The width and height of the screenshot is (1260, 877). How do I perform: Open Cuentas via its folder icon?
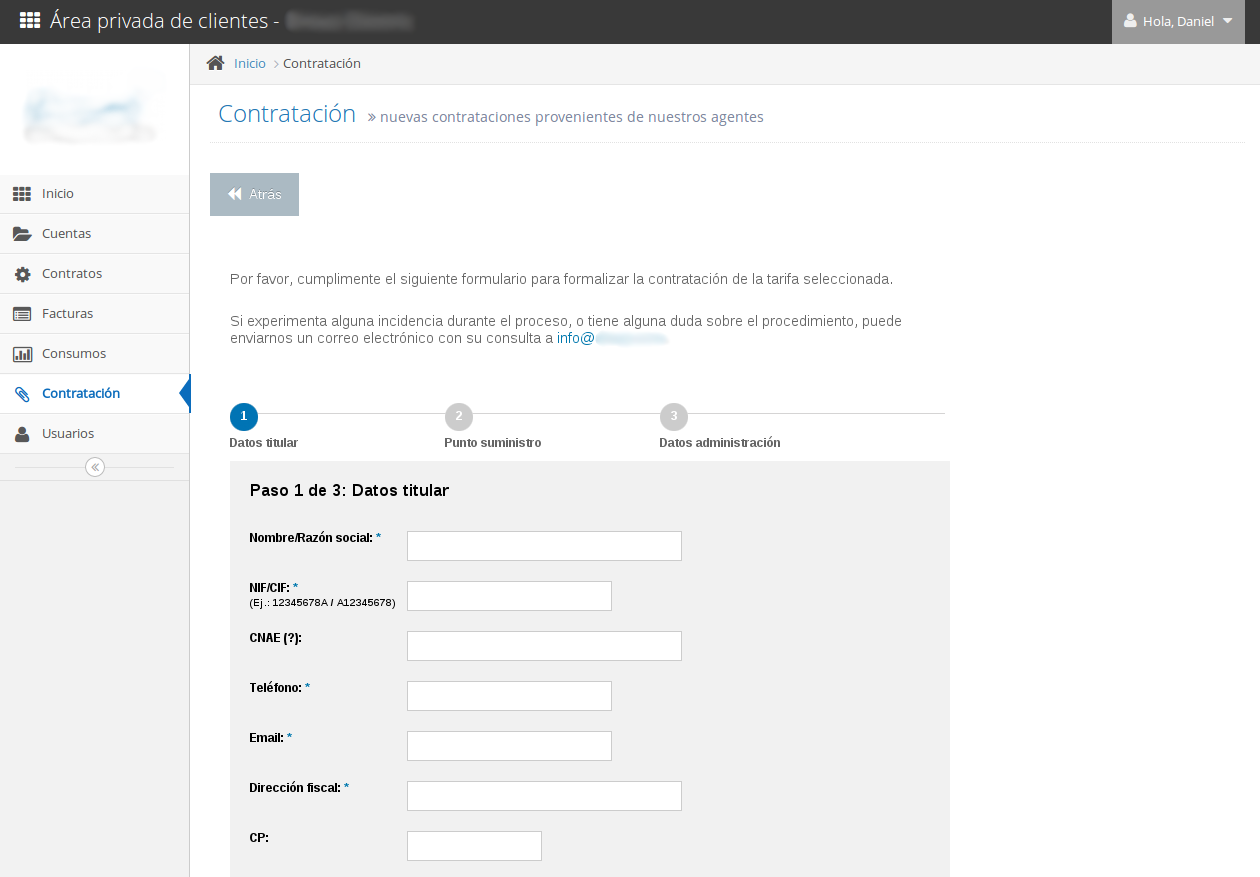(x=22, y=233)
